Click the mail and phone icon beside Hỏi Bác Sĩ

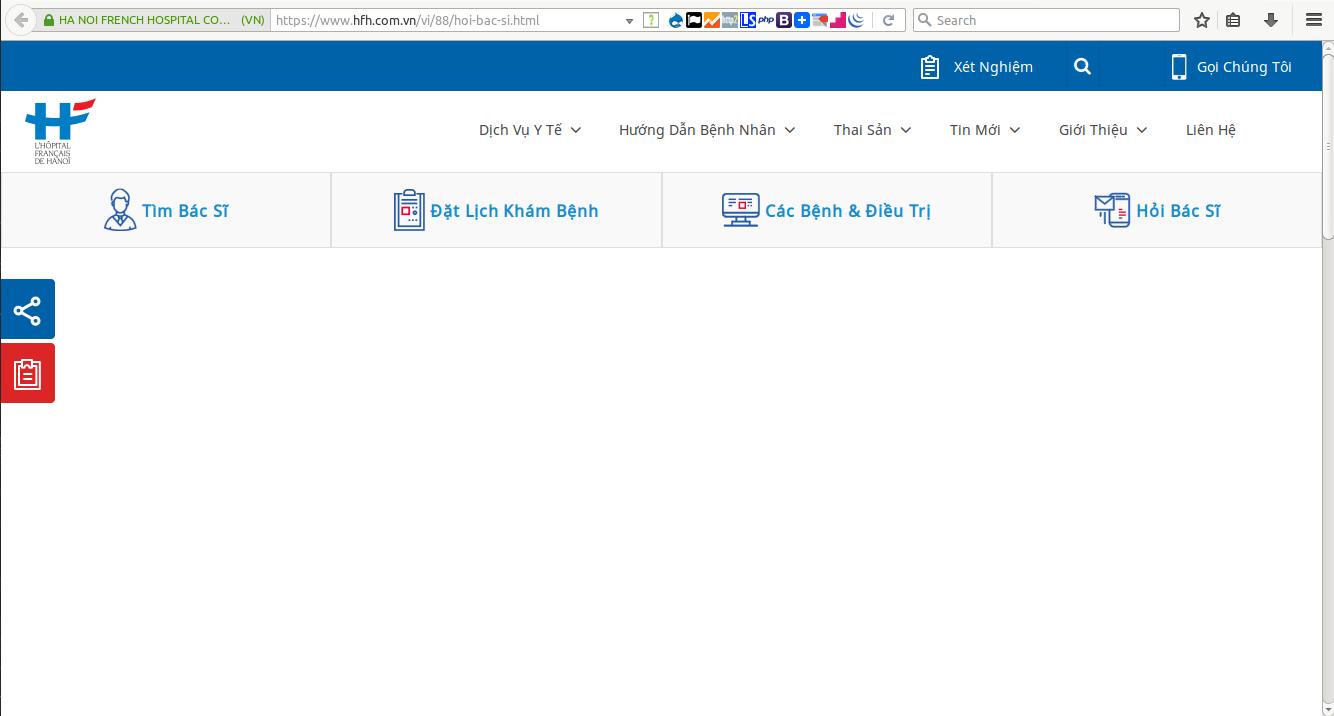pyautogui.click(x=1112, y=210)
